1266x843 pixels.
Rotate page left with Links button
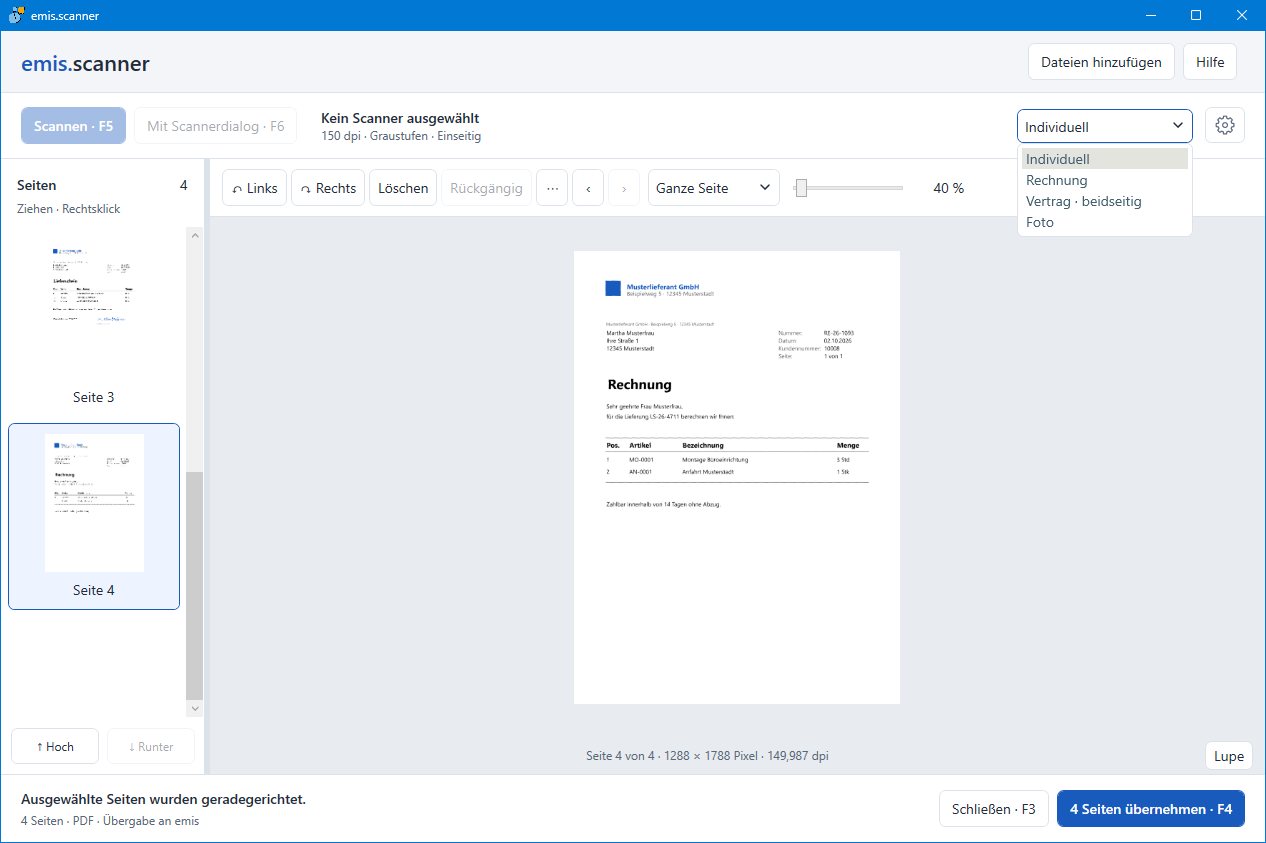pos(255,188)
